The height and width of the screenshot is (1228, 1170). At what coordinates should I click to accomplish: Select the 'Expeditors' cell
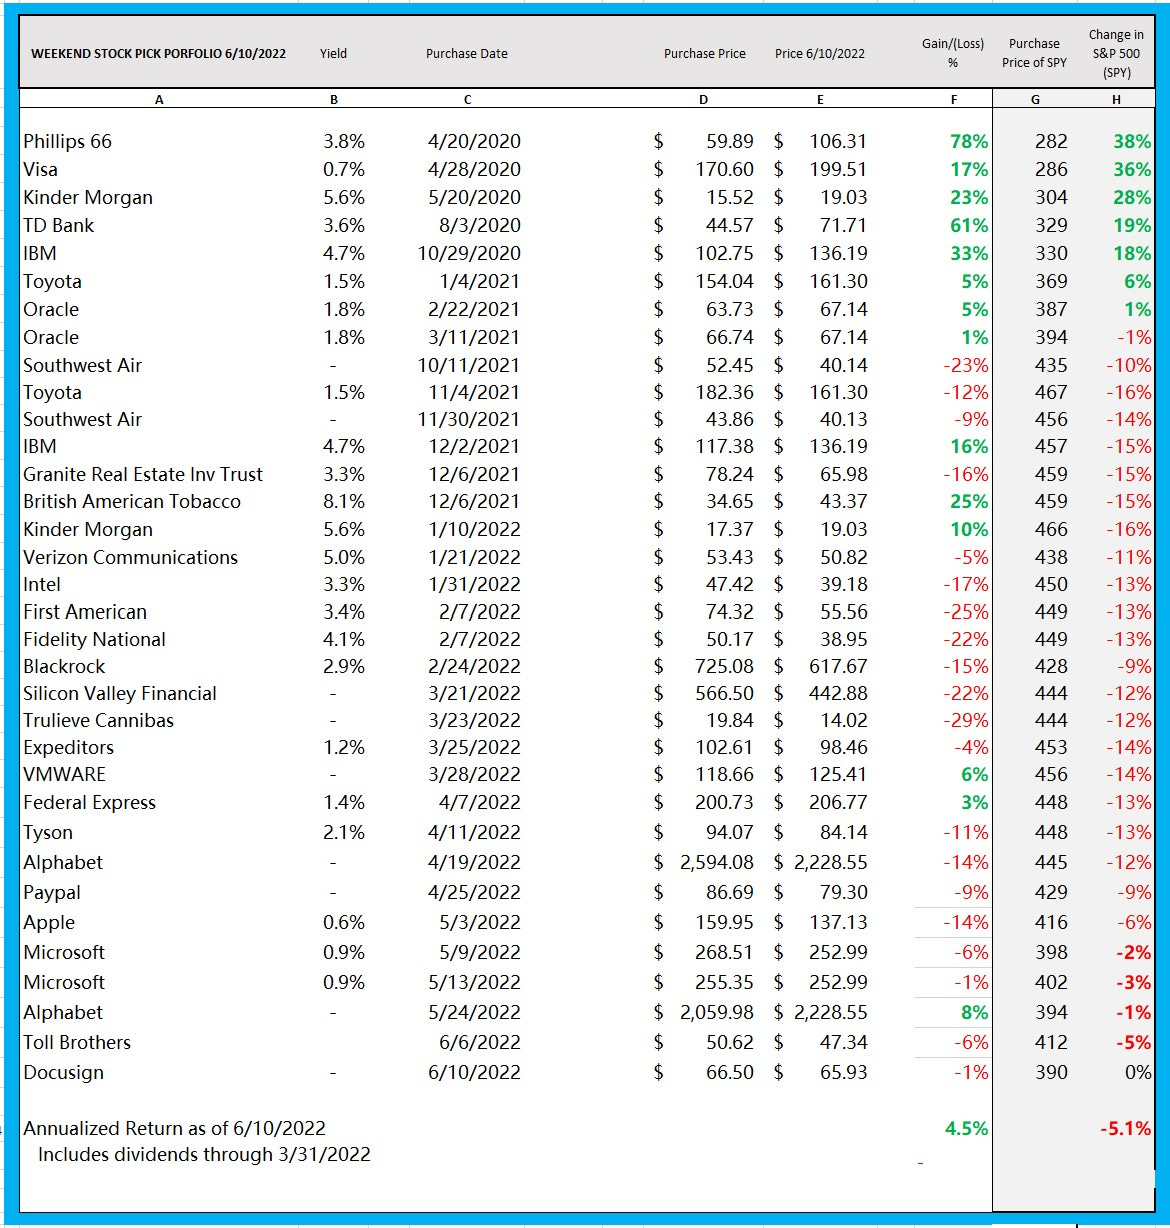pyautogui.click(x=69, y=747)
